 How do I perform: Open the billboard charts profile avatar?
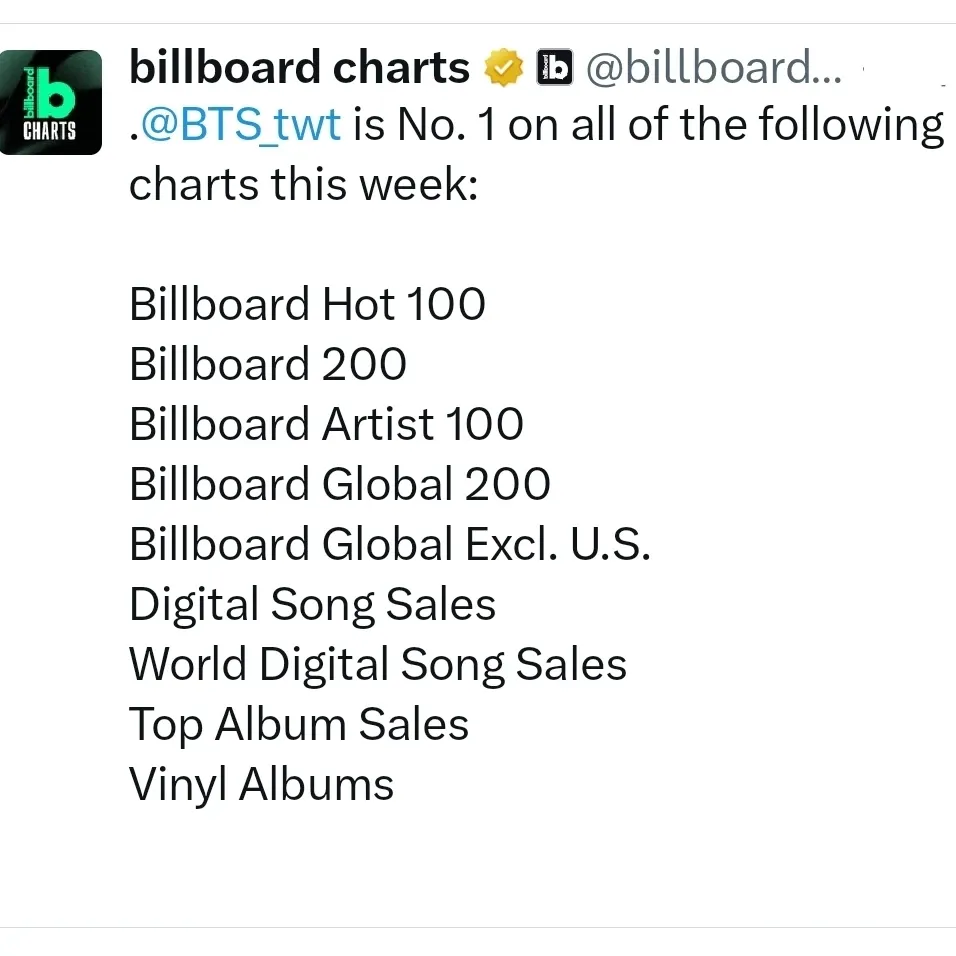51,102
